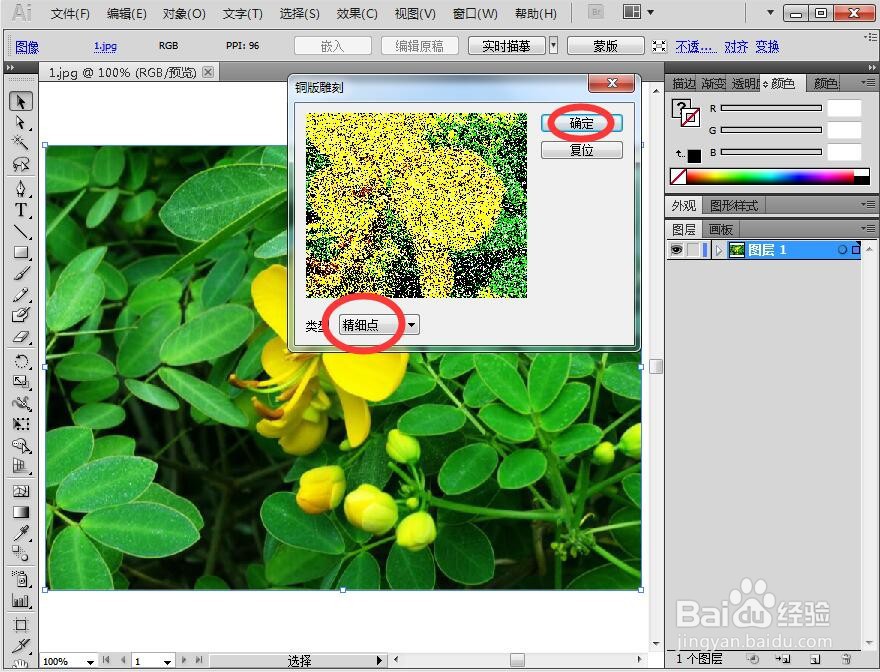Viewport: 880px width, 672px height.
Task: Open the 变换 link
Action: (767, 46)
